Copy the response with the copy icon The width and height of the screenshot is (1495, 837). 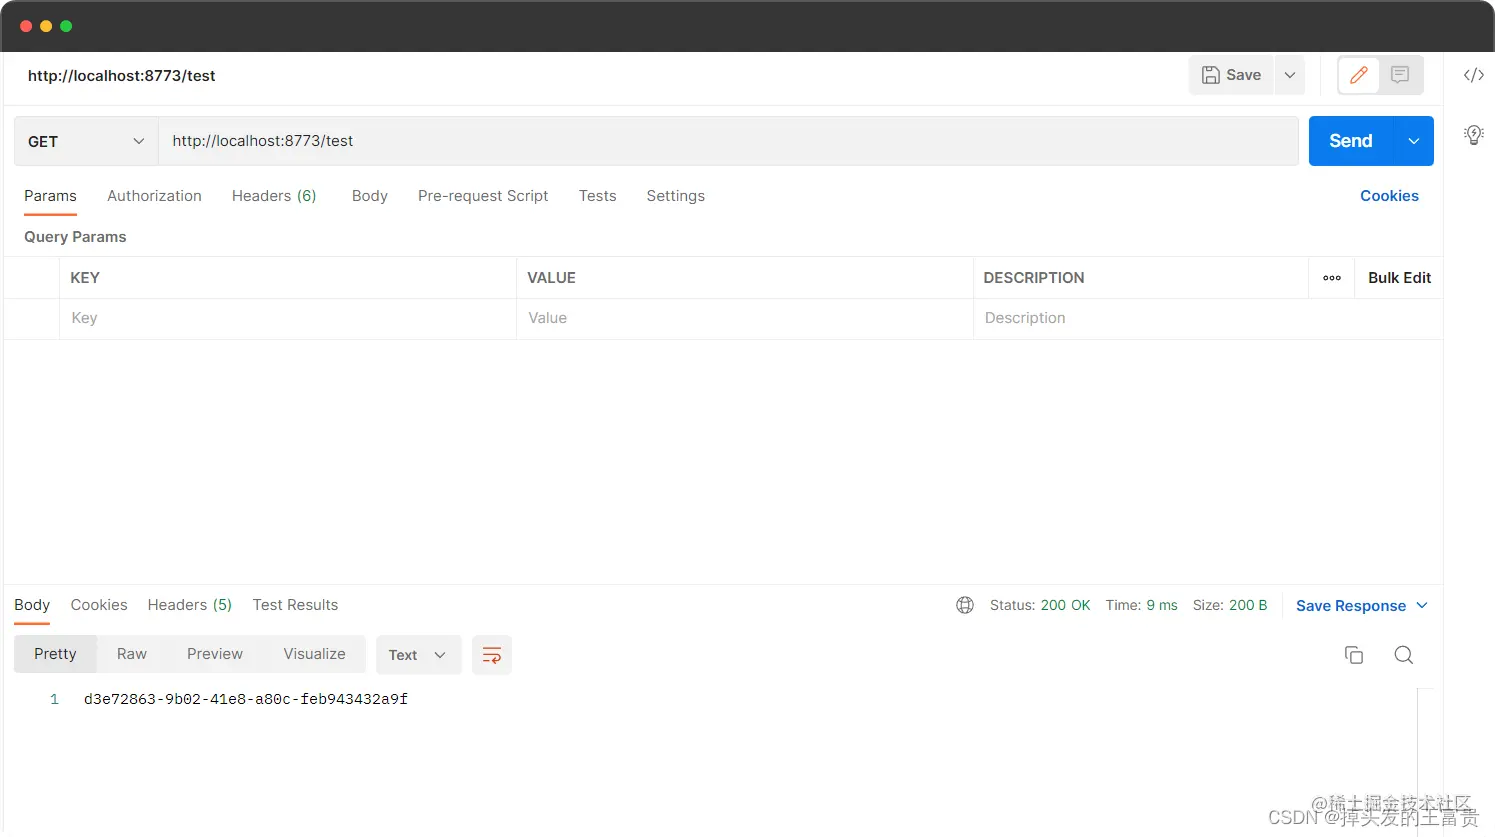(x=1354, y=655)
